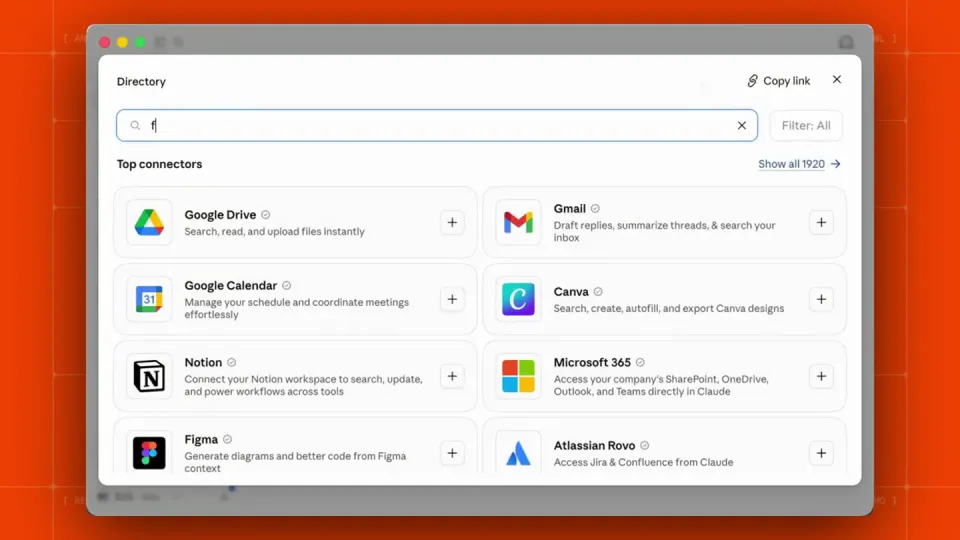Click the Google Calendar icon
Screen dimensions: 960x540
click(149, 299)
